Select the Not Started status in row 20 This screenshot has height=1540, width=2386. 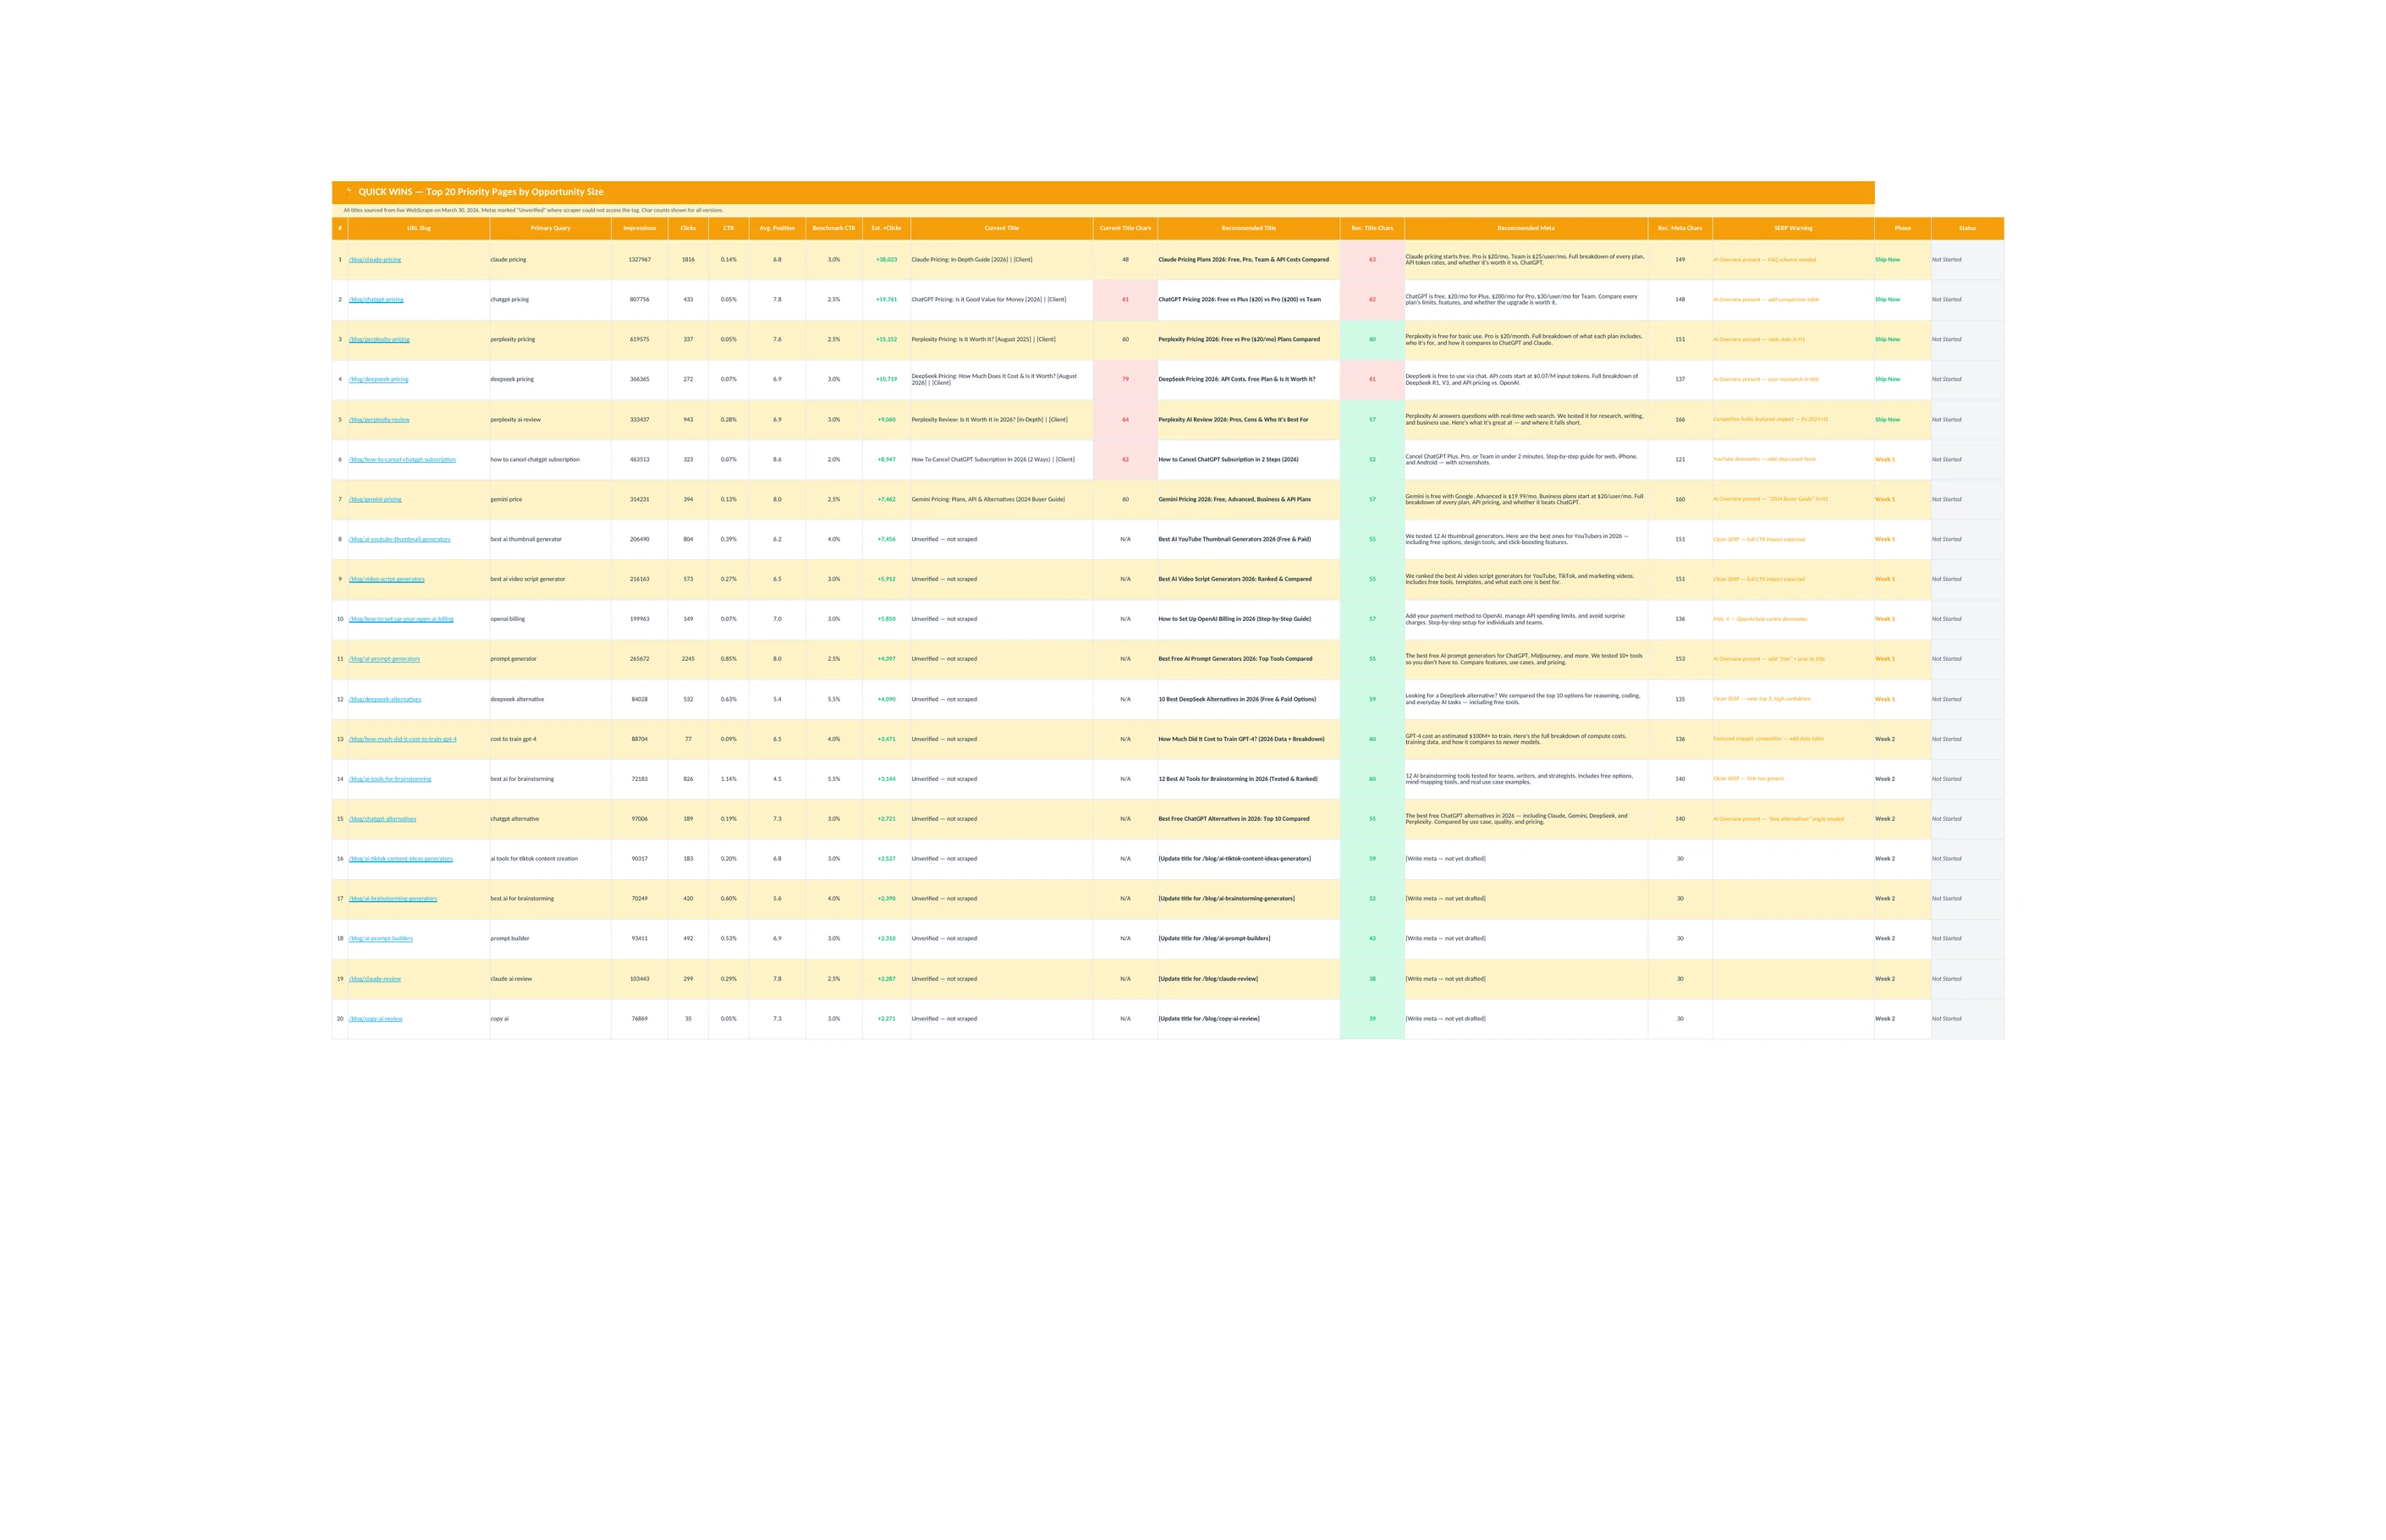(x=1946, y=1019)
